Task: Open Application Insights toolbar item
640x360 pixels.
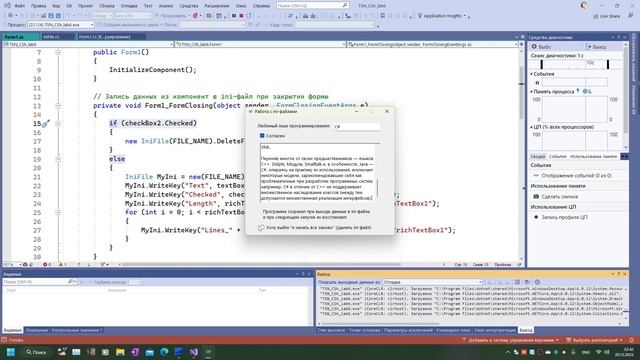Action: coord(442,16)
